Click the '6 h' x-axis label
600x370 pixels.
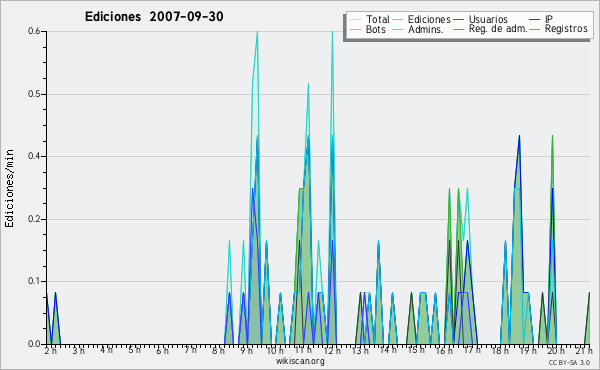[x=162, y=350]
